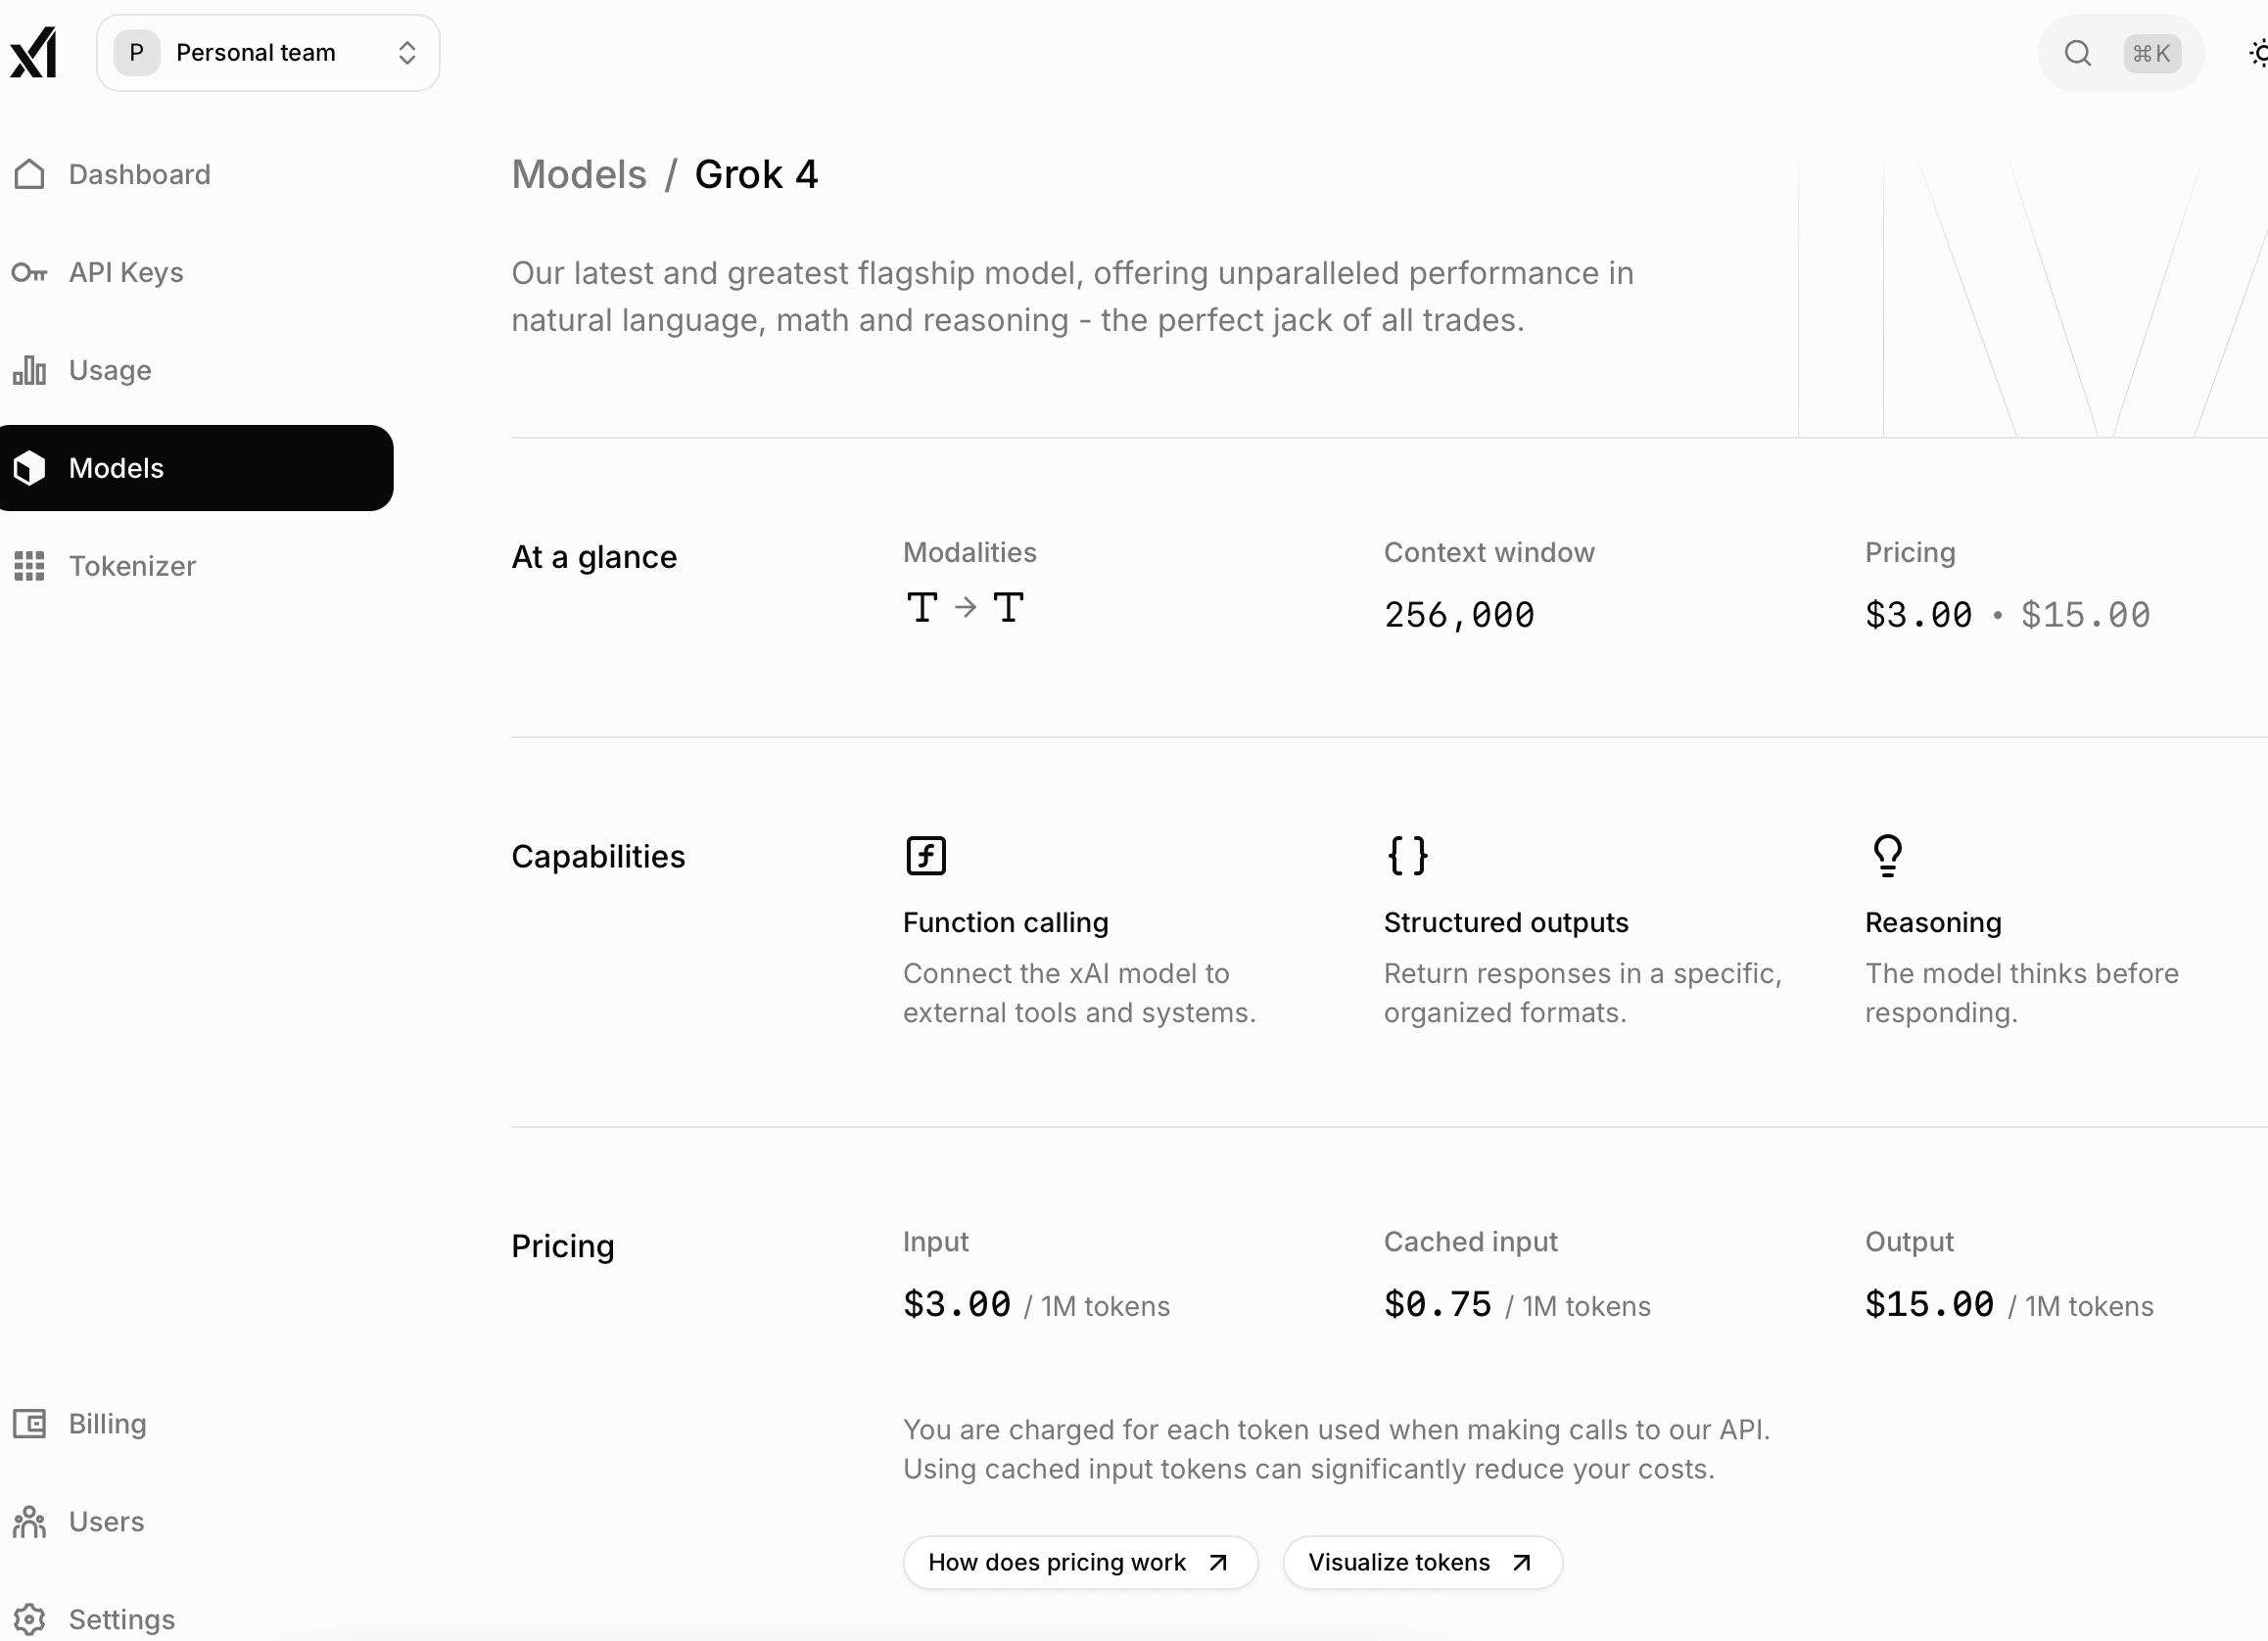This screenshot has width=2268, height=1641.
Task: Click the "Visualize tokens" button
Action: click(x=1421, y=1562)
